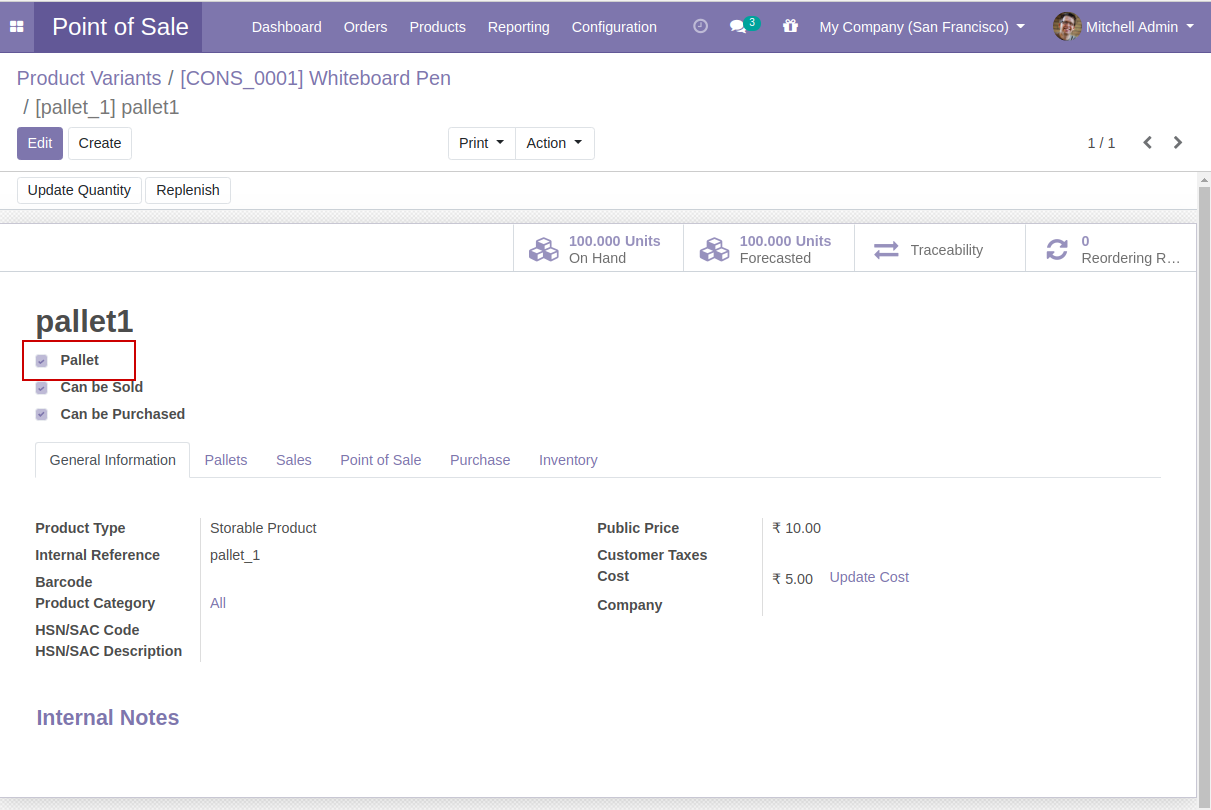The image size is (1211, 810).
Task: Click the Reordering Rules refresh icon
Action: click(1057, 250)
